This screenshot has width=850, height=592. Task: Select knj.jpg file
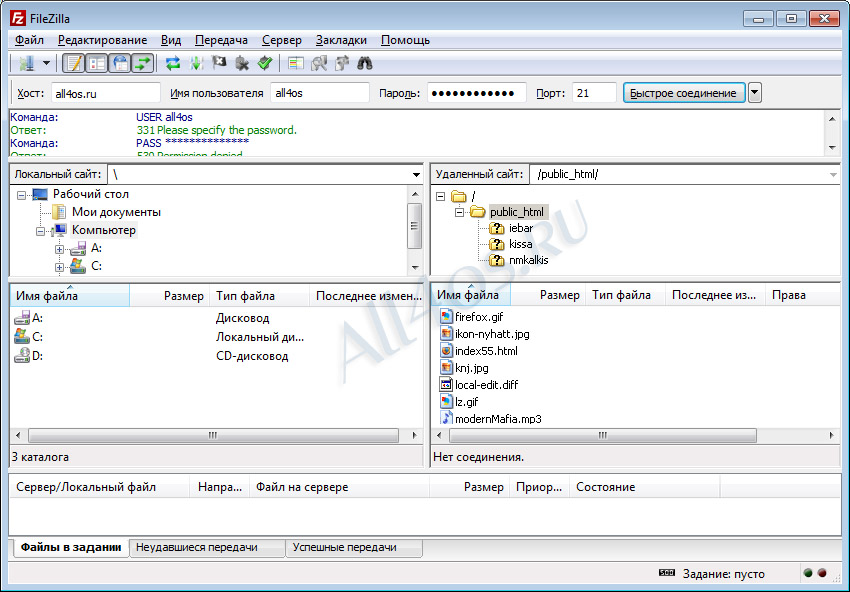pos(472,368)
